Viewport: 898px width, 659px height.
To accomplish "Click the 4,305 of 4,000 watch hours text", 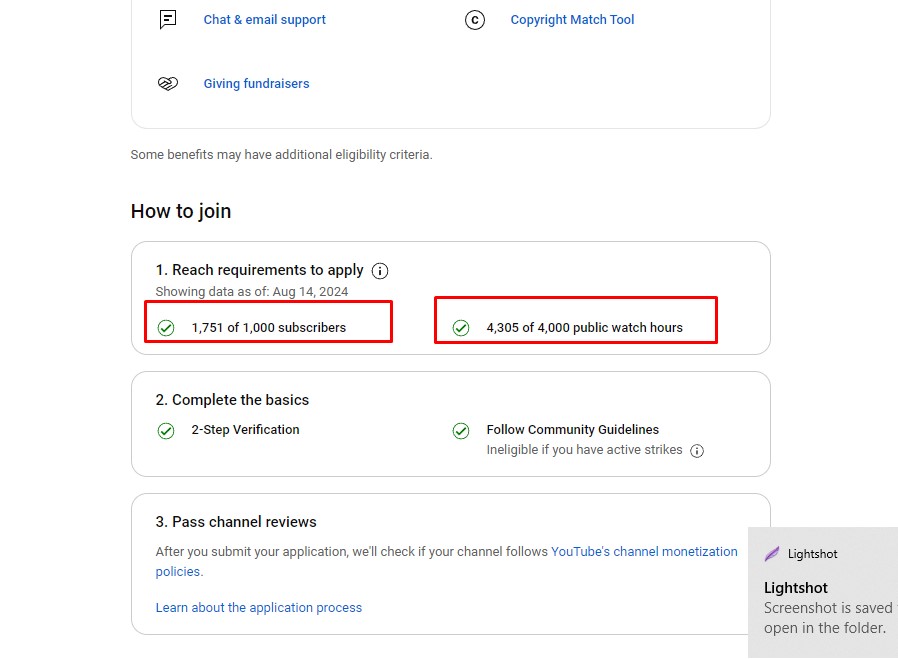I will coord(584,328).
